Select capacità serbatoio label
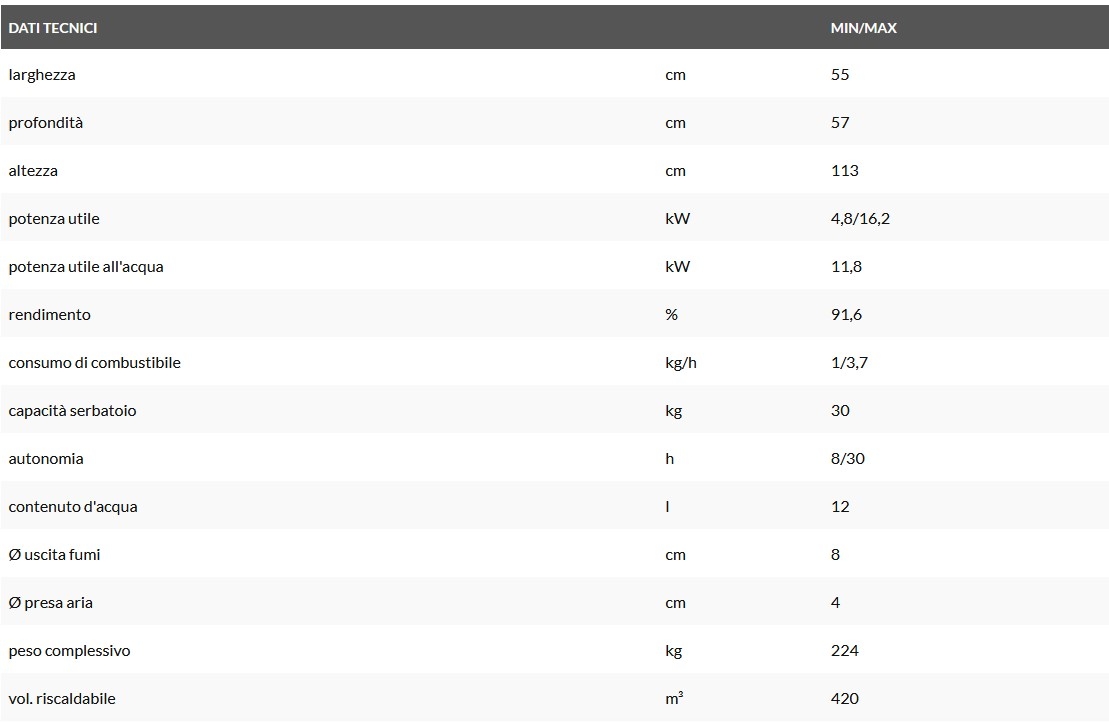 (72, 411)
